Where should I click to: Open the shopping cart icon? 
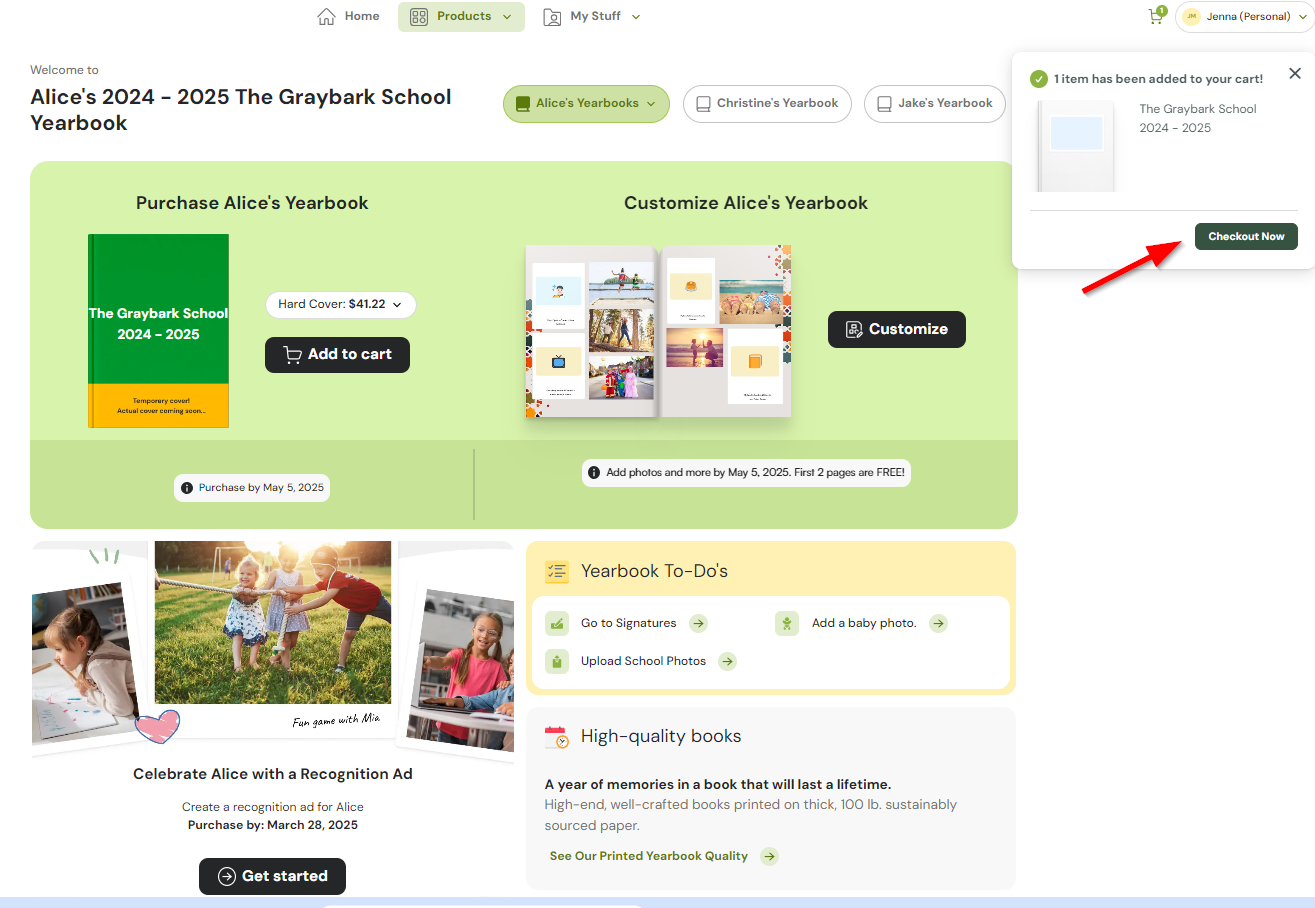click(1156, 17)
